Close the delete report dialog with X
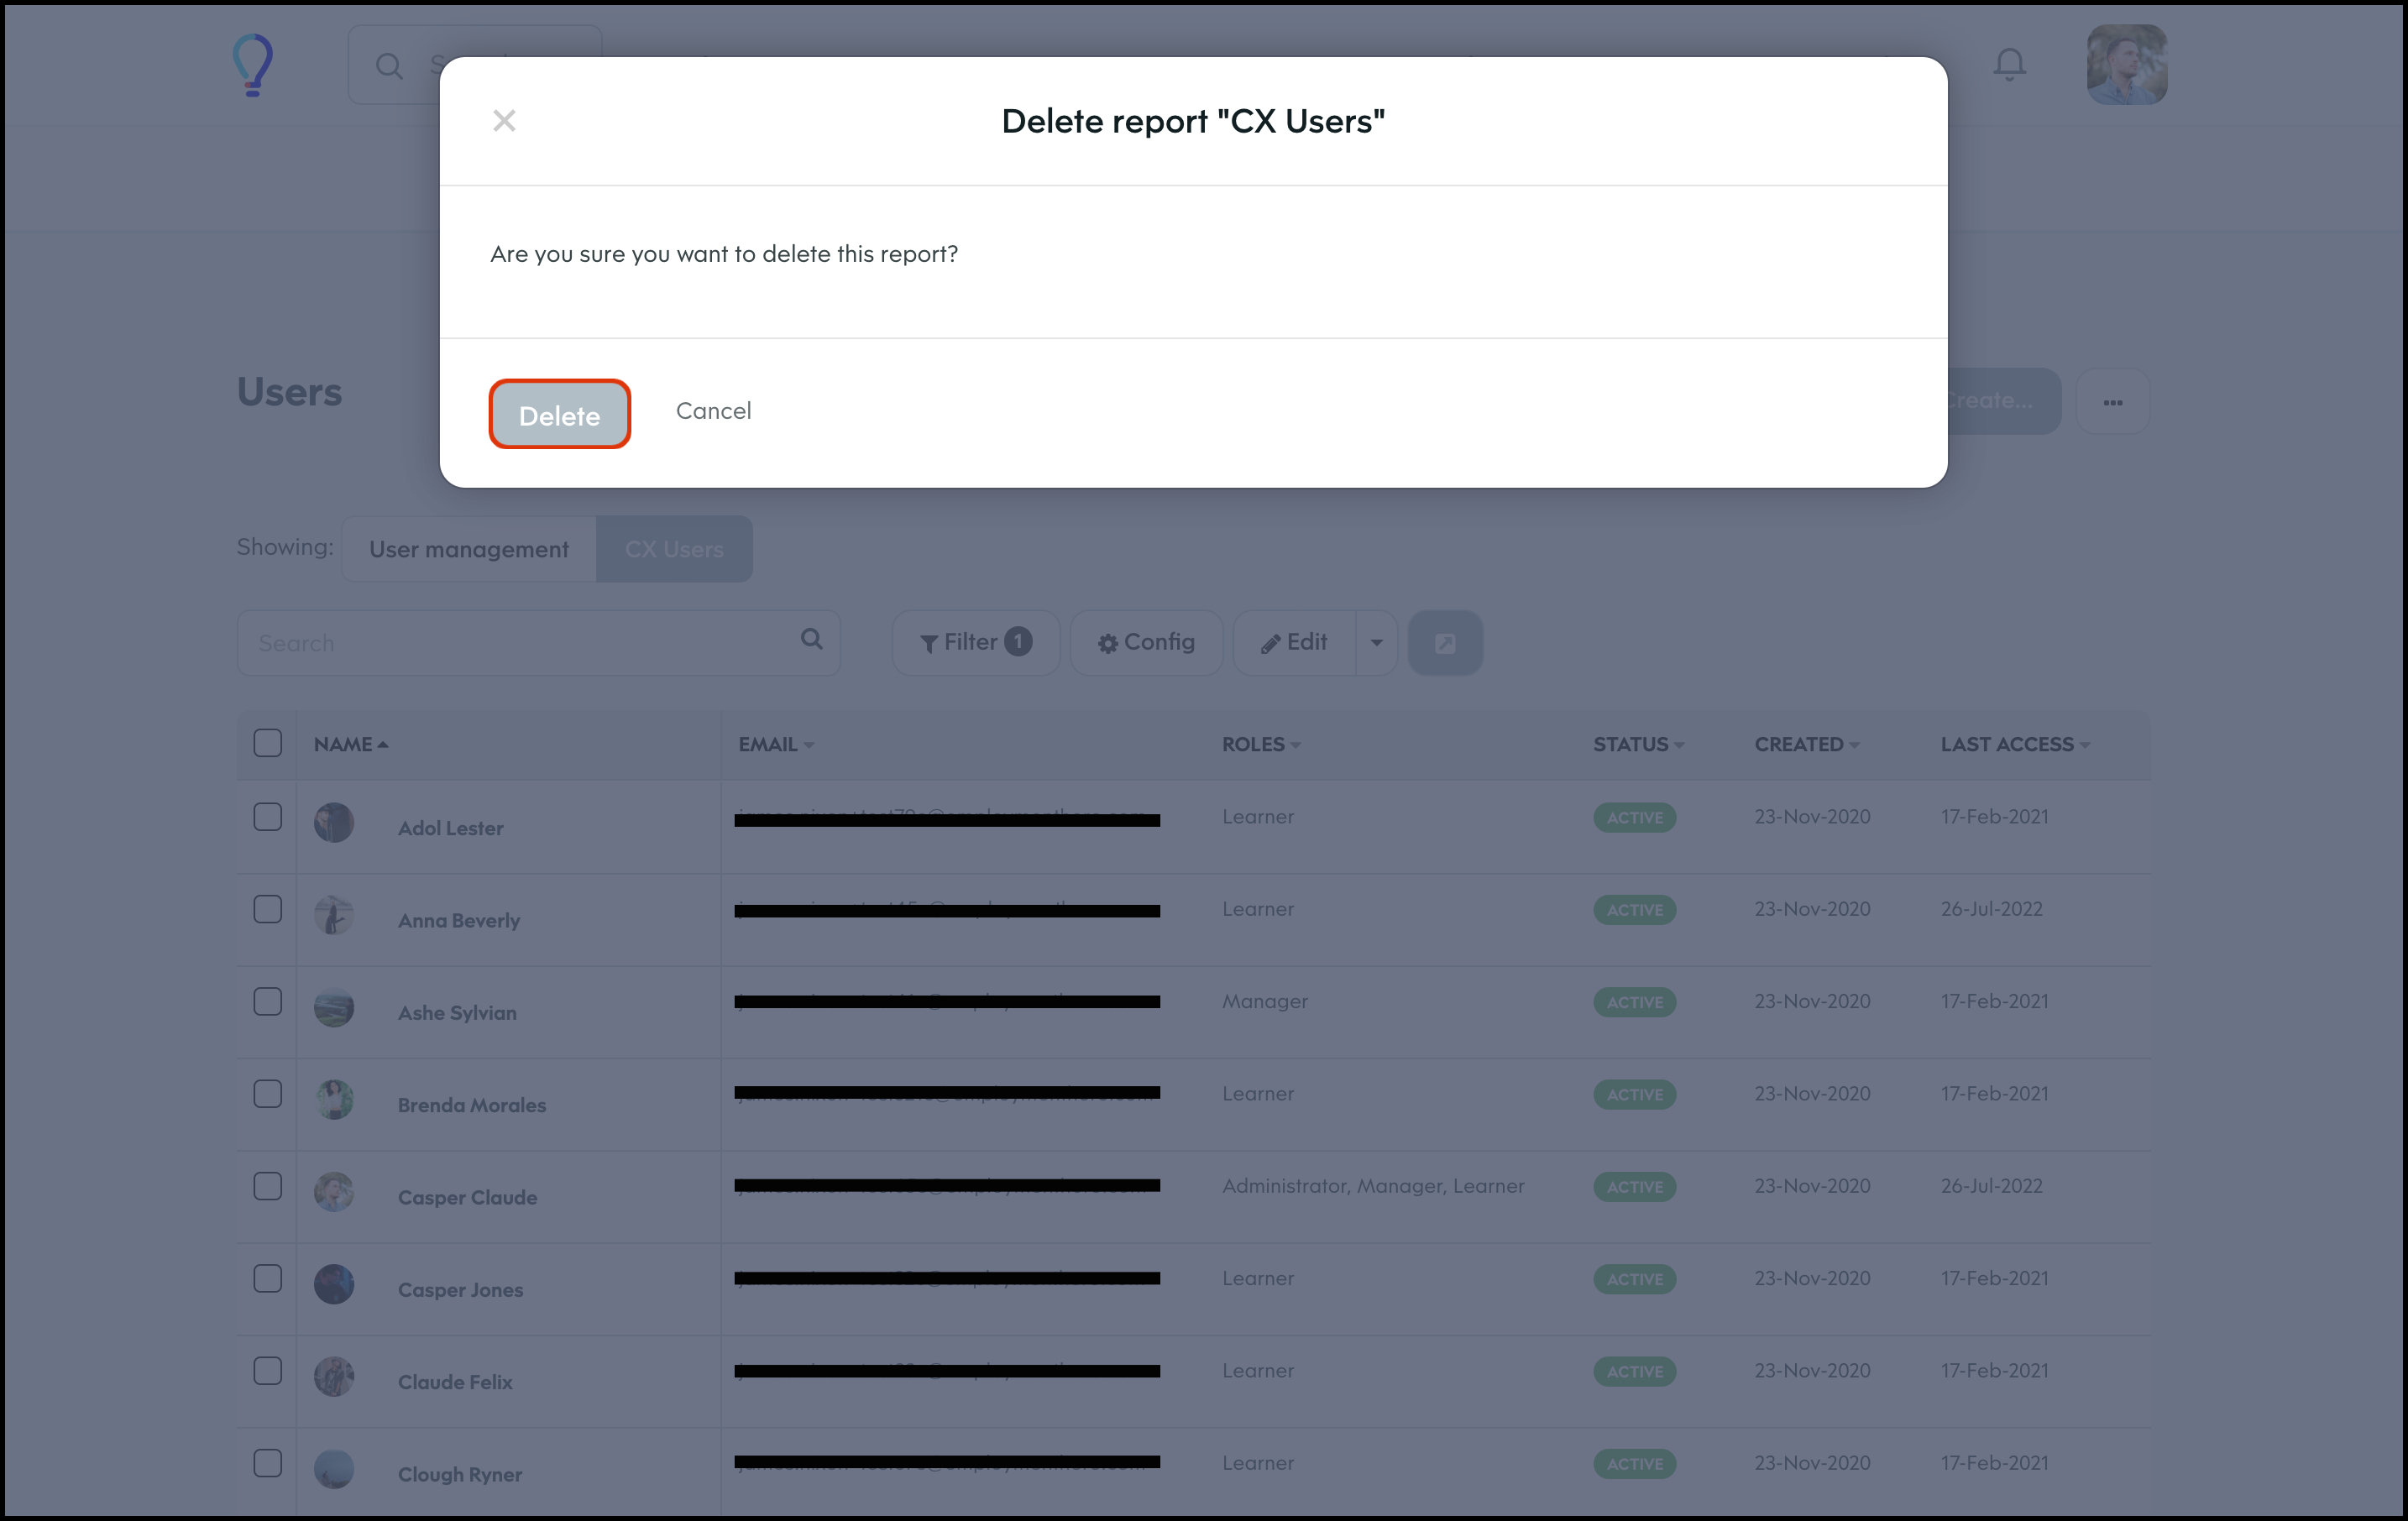This screenshot has height=1521, width=2408. pyautogui.click(x=504, y=121)
